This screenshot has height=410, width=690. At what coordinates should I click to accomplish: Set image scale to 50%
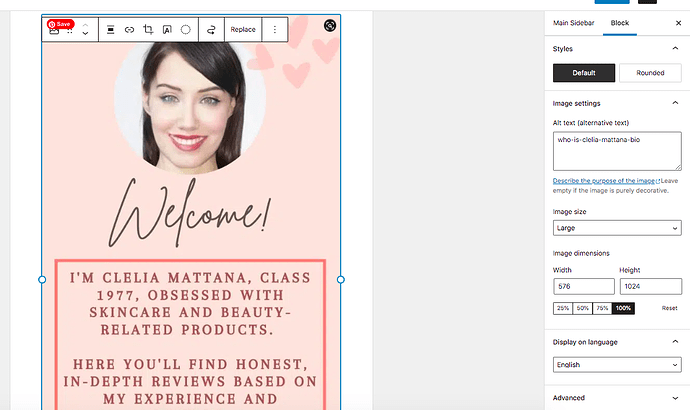coord(583,308)
